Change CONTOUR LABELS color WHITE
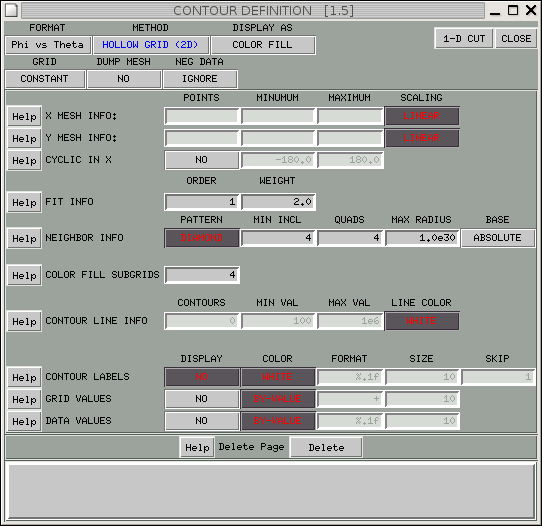Screen dimensions: 542x526 (x=278, y=377)
